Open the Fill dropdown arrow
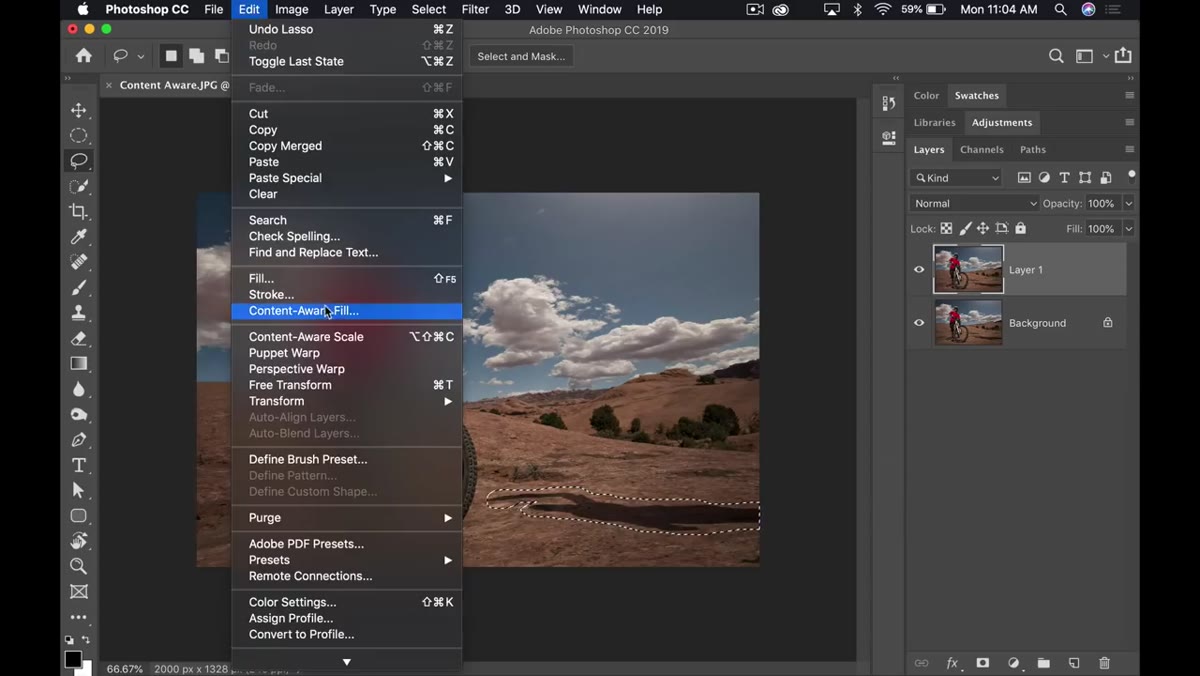The height and width of the screenshot is (676, 1200). (1128, 229)
